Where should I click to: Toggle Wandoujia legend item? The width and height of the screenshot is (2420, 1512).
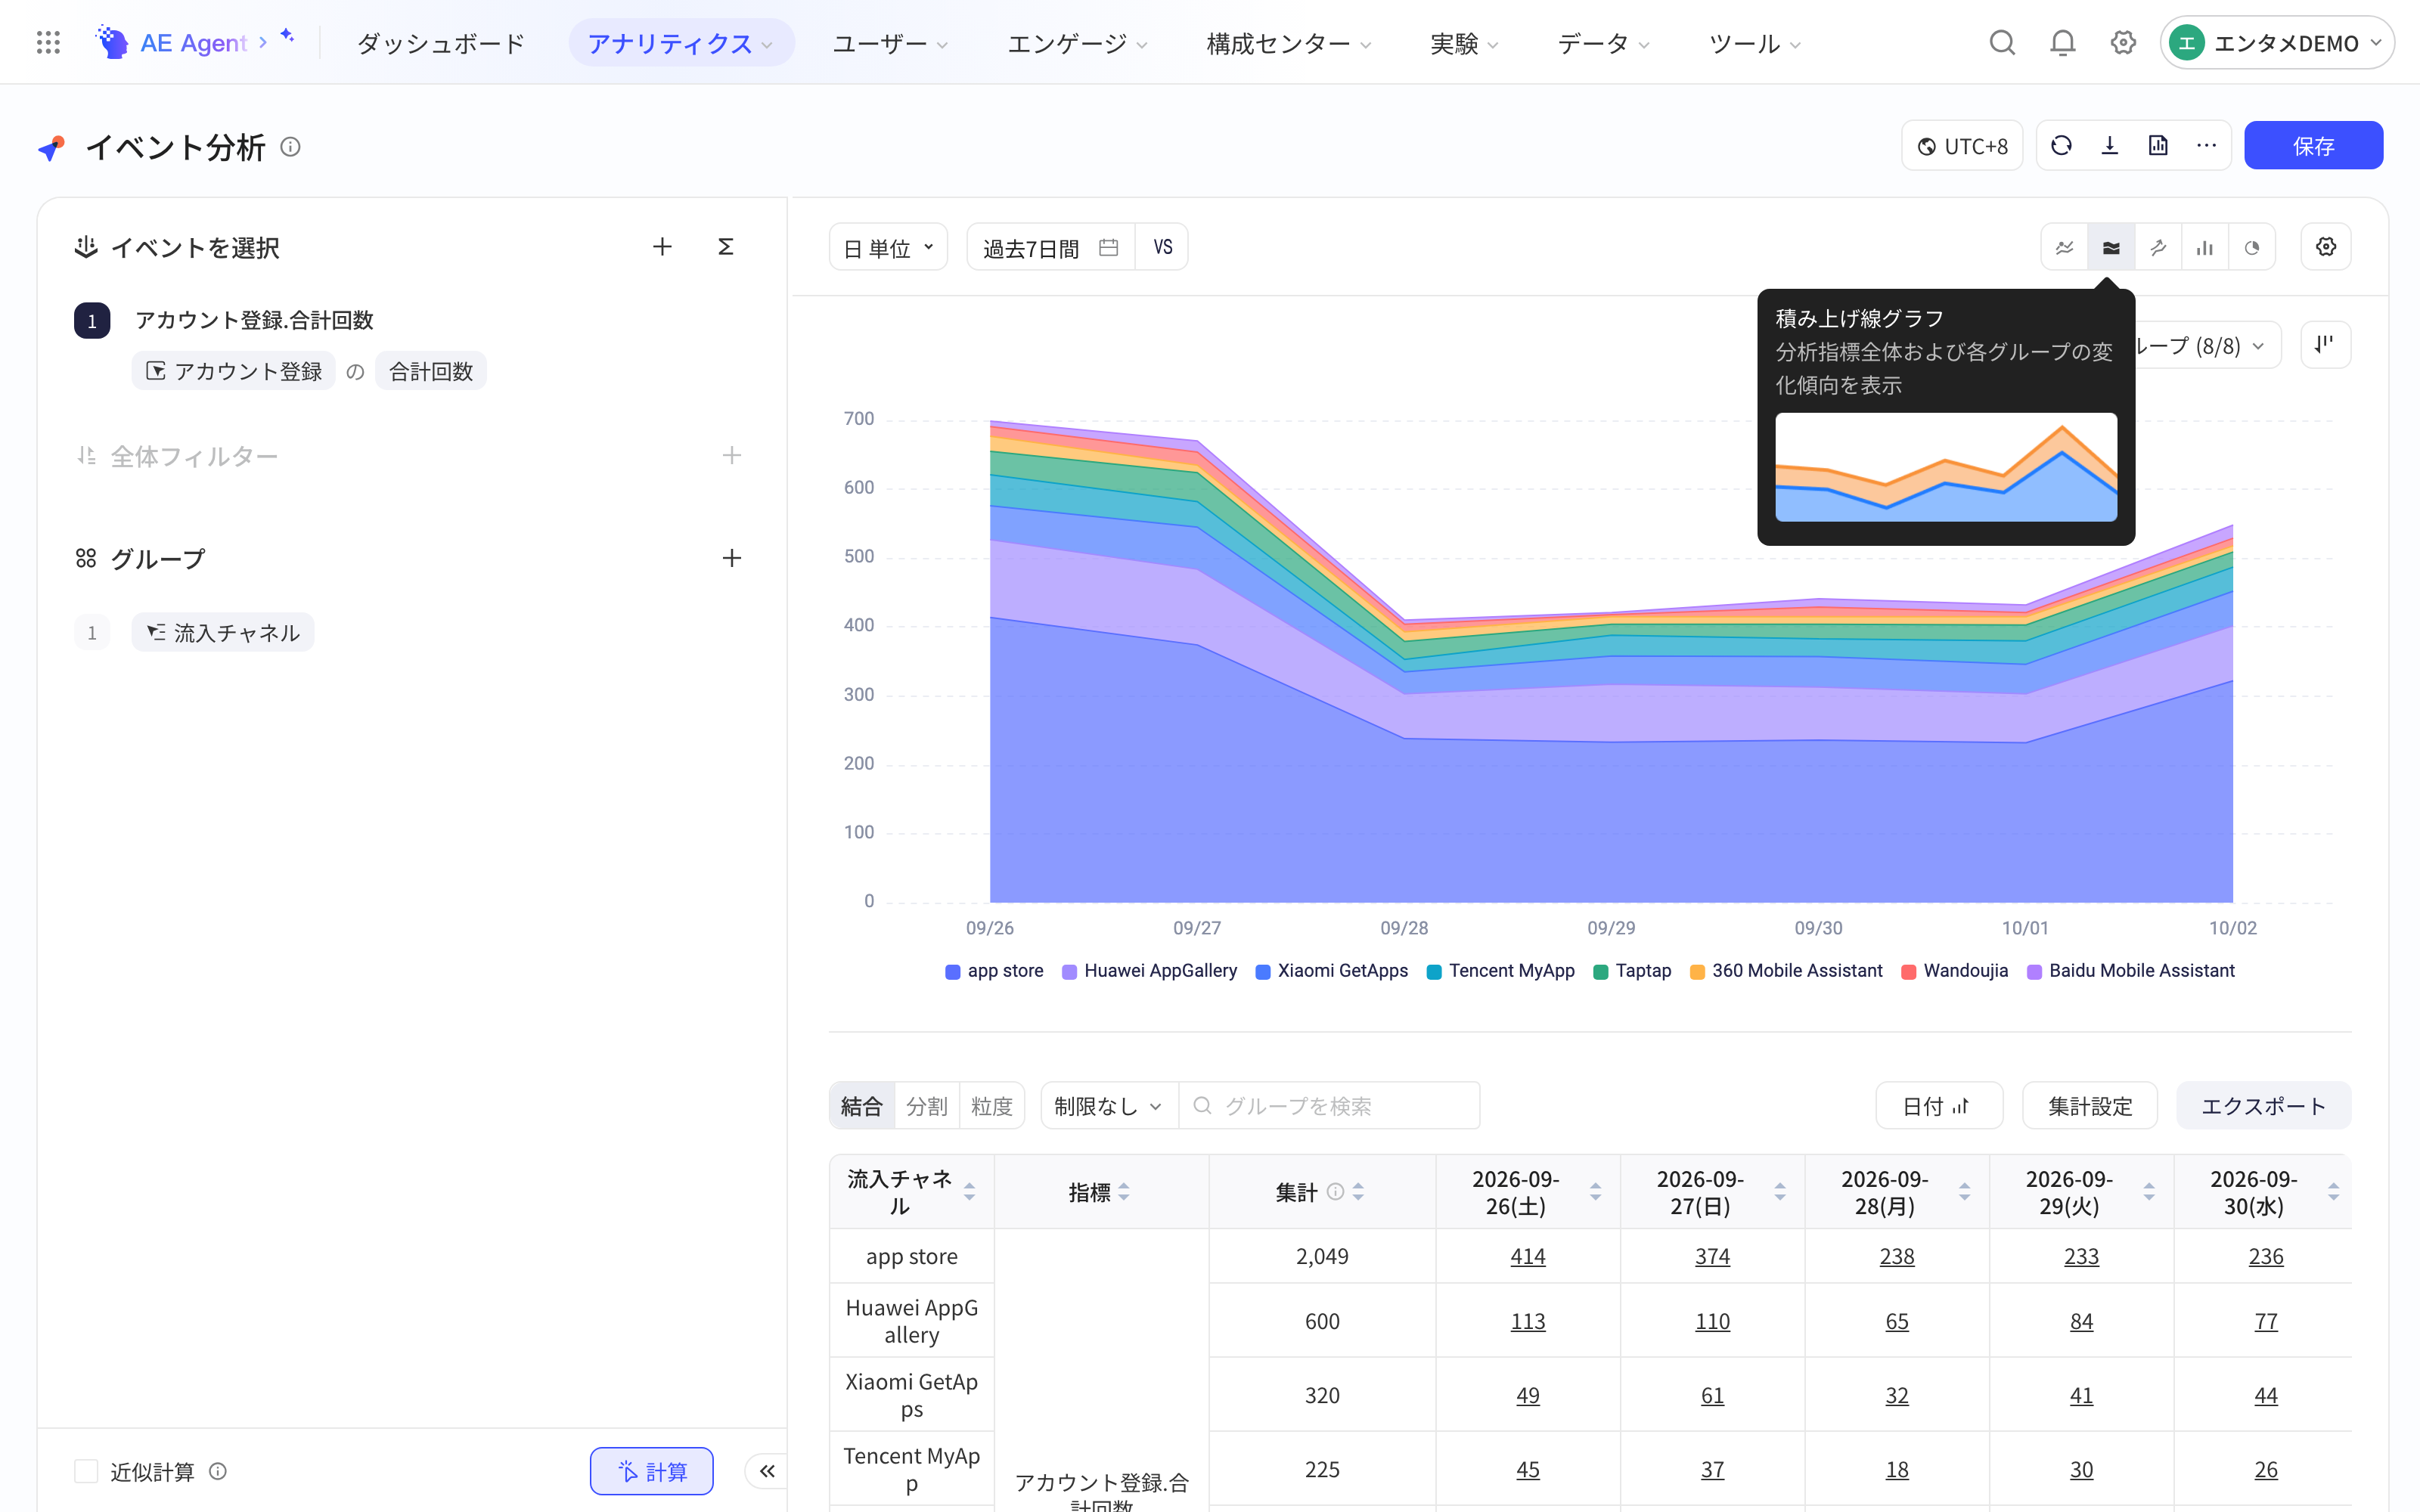pos(1954,970)
